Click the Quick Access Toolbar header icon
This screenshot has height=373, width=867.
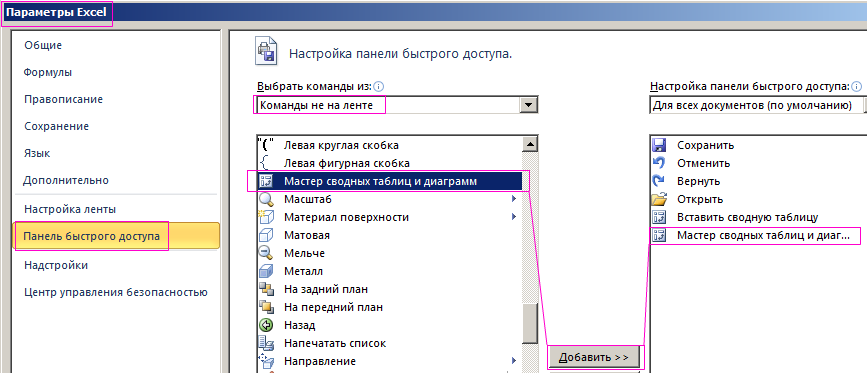click(265, 51)
